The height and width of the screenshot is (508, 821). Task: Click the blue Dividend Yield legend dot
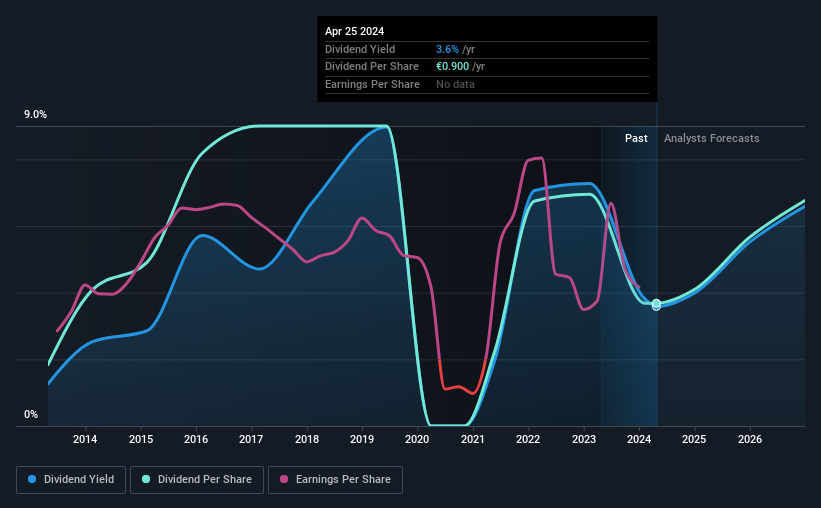point(32,479)
